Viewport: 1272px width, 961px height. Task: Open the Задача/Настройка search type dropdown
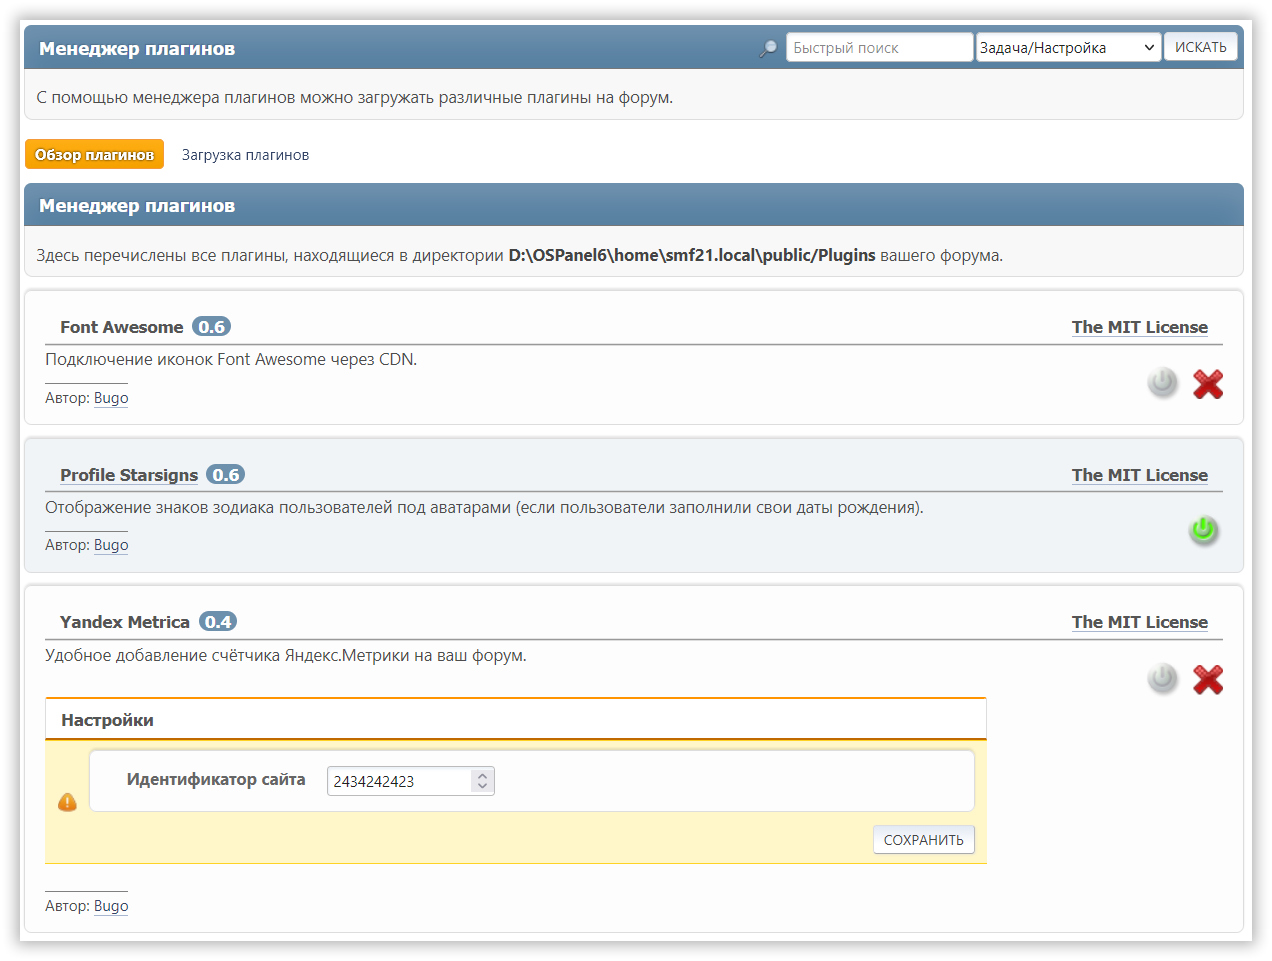(1068, 48)
